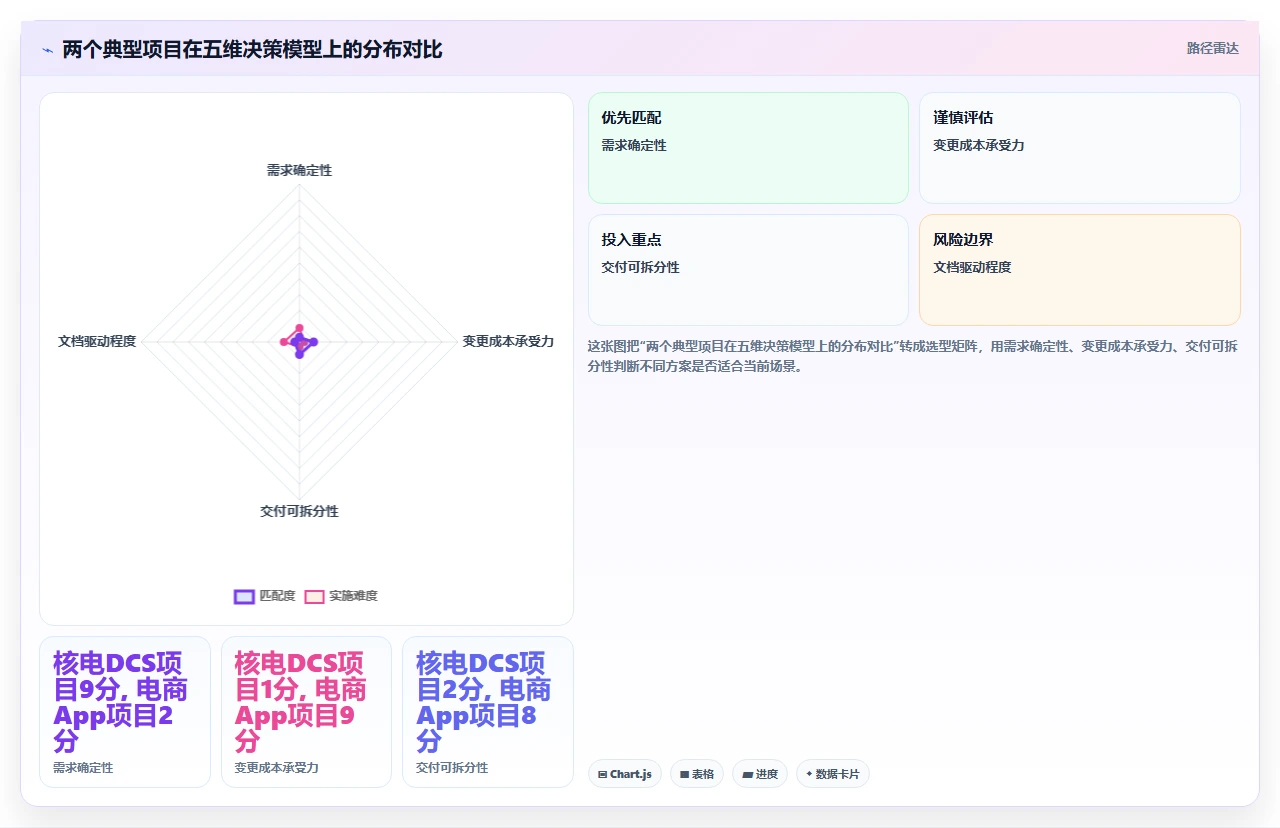The height and width of the screenshot is (828, 1280).
Task: Open the 谨慎评估 card
Action: coord(1080,148)
